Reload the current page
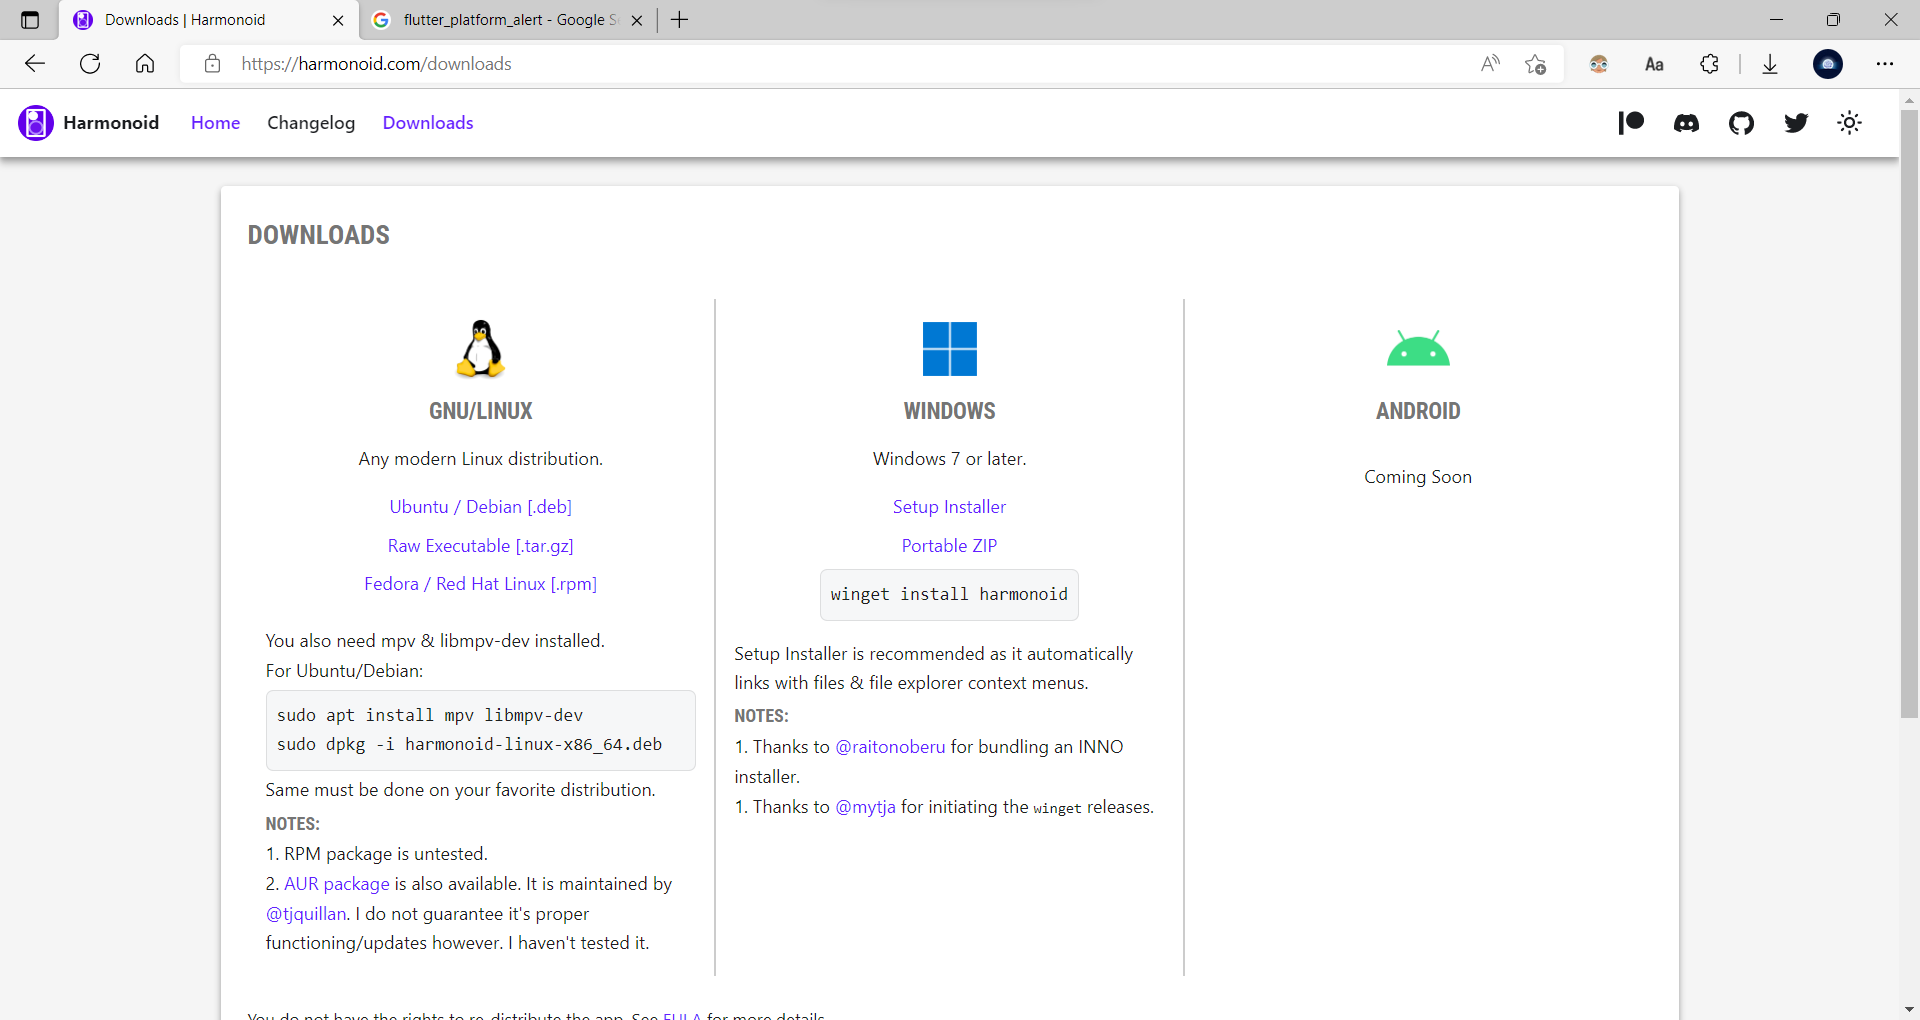 90,64
